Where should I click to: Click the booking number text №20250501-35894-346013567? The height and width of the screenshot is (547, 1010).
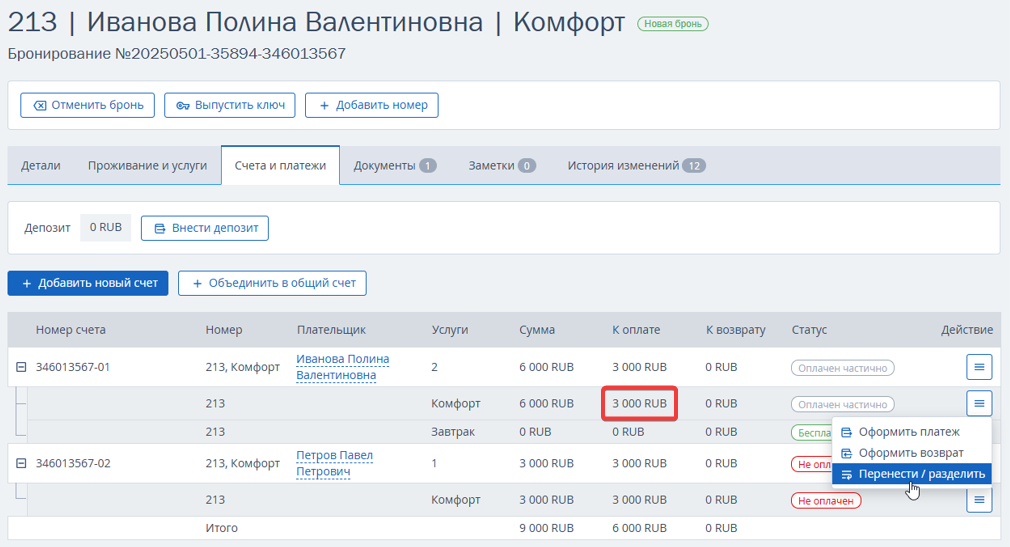230,53
